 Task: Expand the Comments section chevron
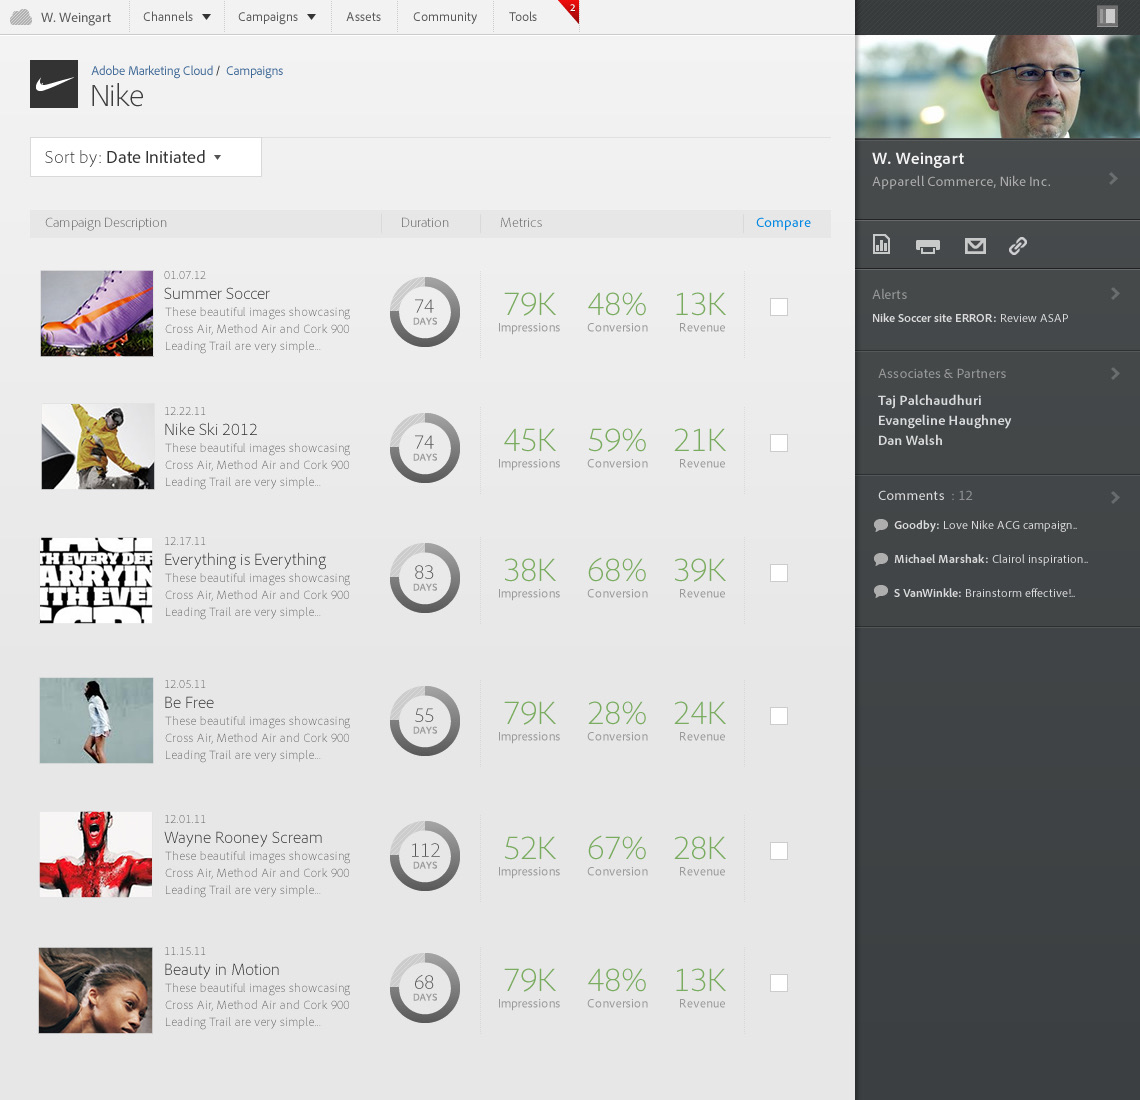pos(1115,497)
